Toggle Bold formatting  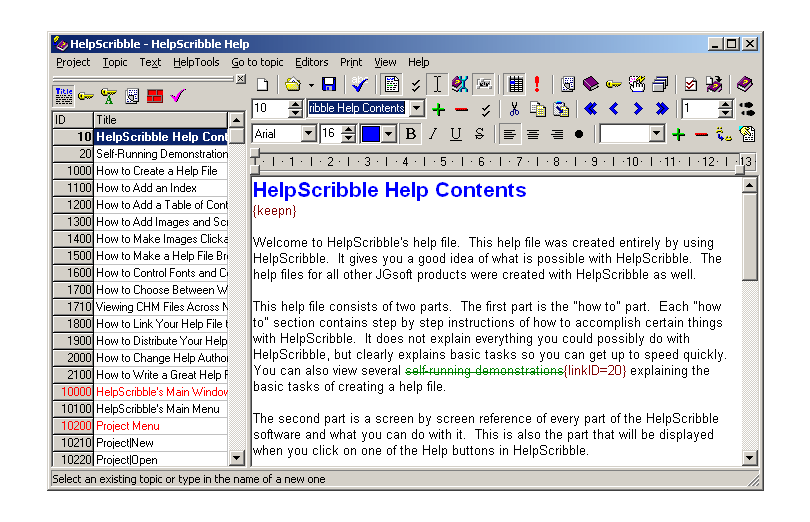coord(411,134)
